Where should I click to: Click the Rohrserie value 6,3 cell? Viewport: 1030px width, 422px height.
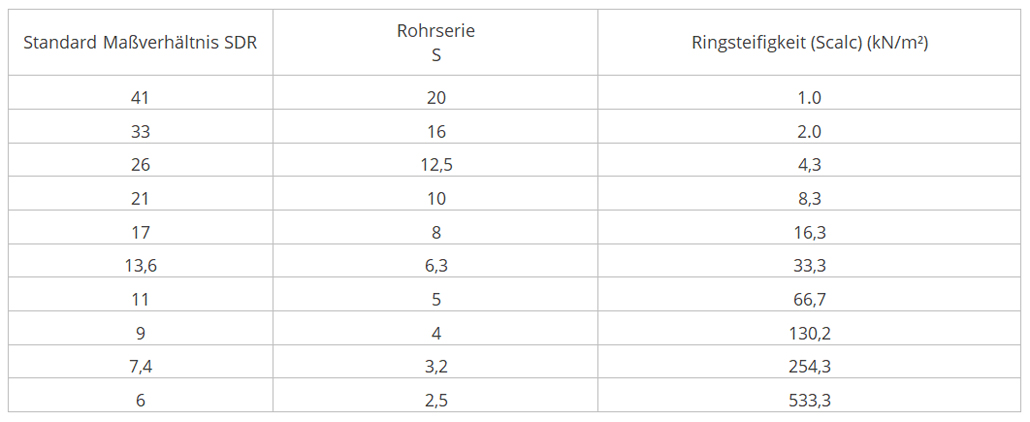(x=436, y=266)
